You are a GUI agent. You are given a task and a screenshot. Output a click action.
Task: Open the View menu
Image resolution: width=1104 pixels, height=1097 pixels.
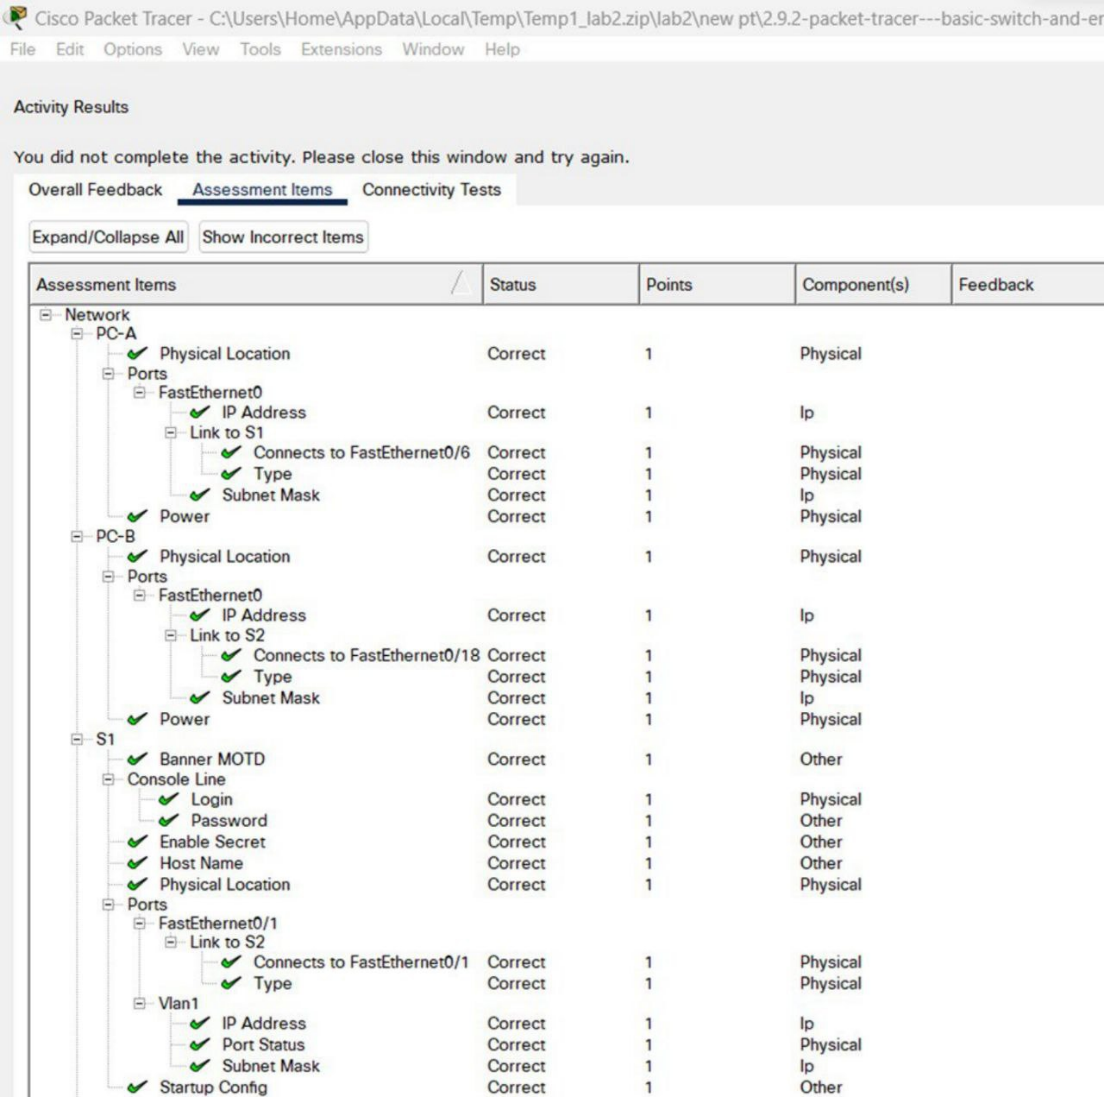[x=201, y=49]
